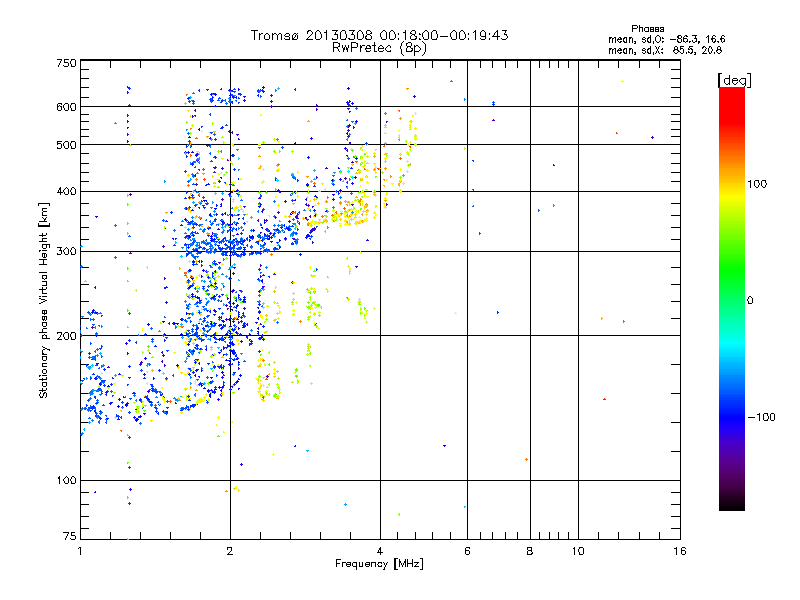The image size is (800, 600).
Task: Click the '8' frequency axis tick label
Action: click(x=530, y=551)
